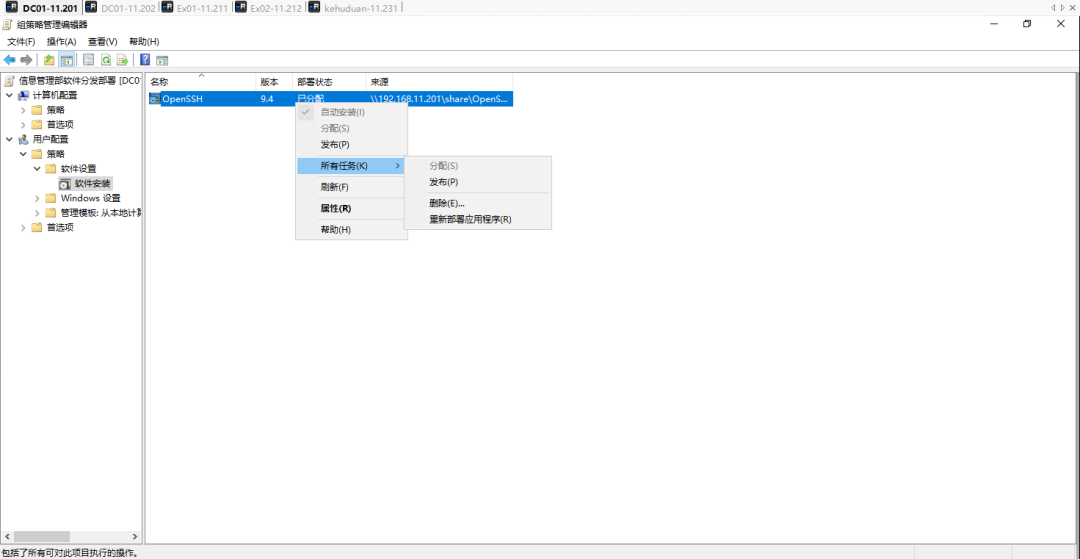Screen dimensions: 1080x559
Task: Click the green refresh toolbar icon
Action: (x=106, y=60)
